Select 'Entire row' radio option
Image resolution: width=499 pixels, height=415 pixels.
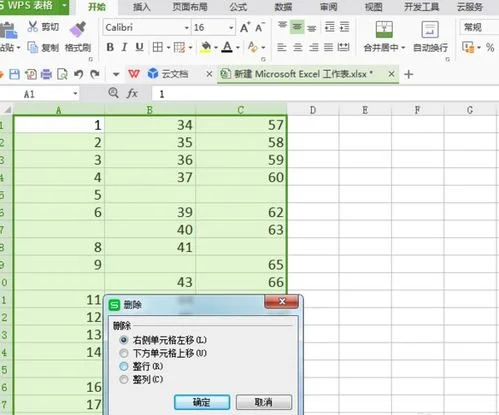(x=124, y=366)
